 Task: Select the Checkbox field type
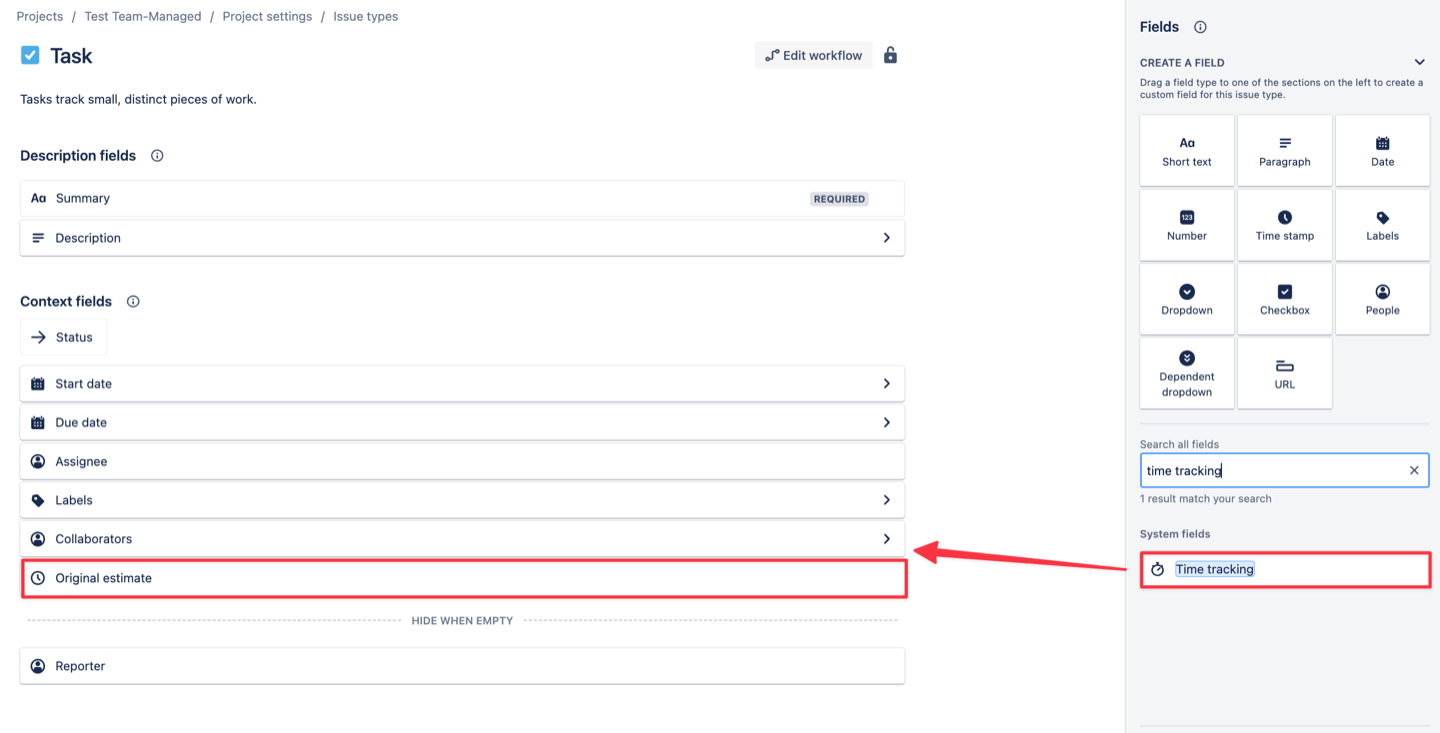pyautogui.click(x=1284, y=298)
